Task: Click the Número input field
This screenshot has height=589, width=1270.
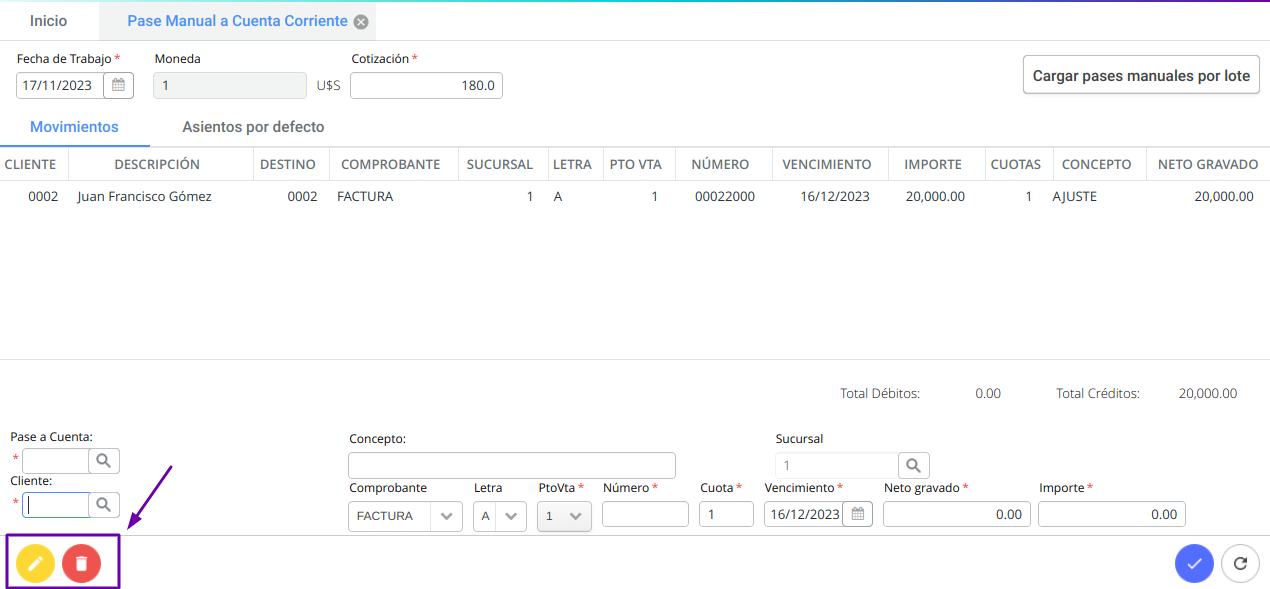Action: pyautogui.click(x=645, y=514)
